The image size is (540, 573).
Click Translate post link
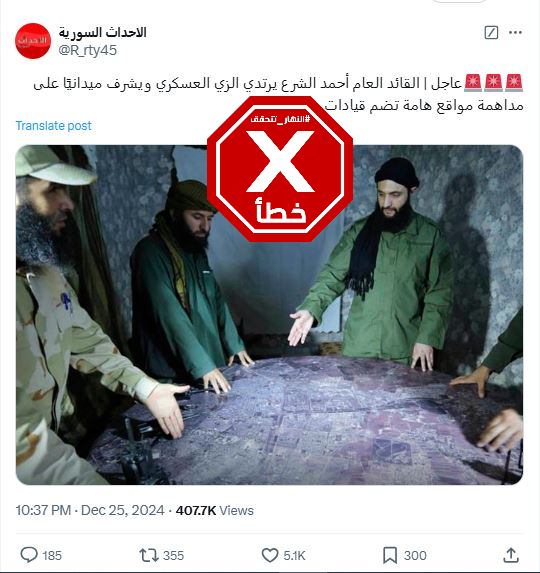point(53,126)
